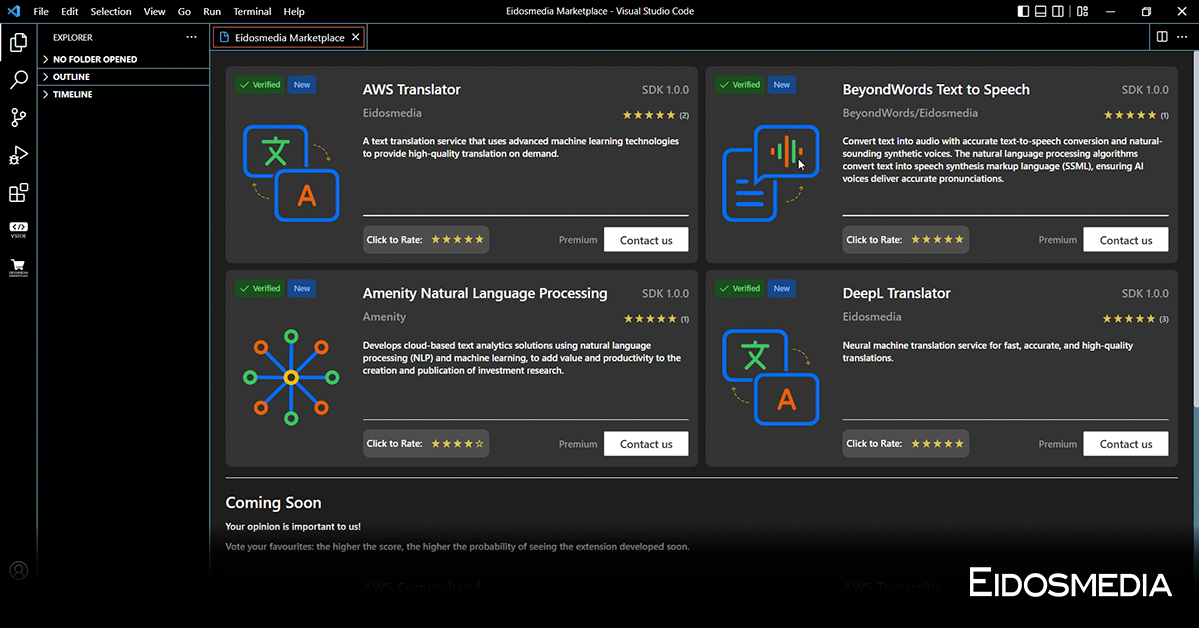1199x628 pixels.
Task: Click the Coming Soon heading
Action: pos(273,503)
